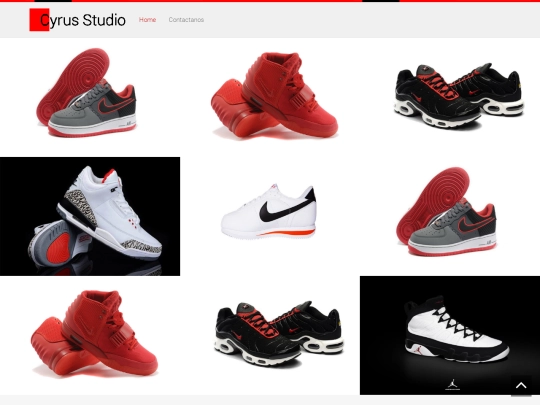View the black Nike TN pair in top row
Screen dimensions: 540x405
point(450,97)
